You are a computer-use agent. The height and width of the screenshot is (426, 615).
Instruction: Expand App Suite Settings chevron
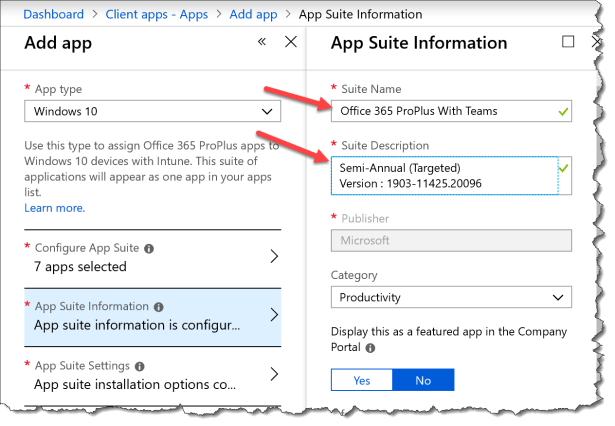point(275,374)
